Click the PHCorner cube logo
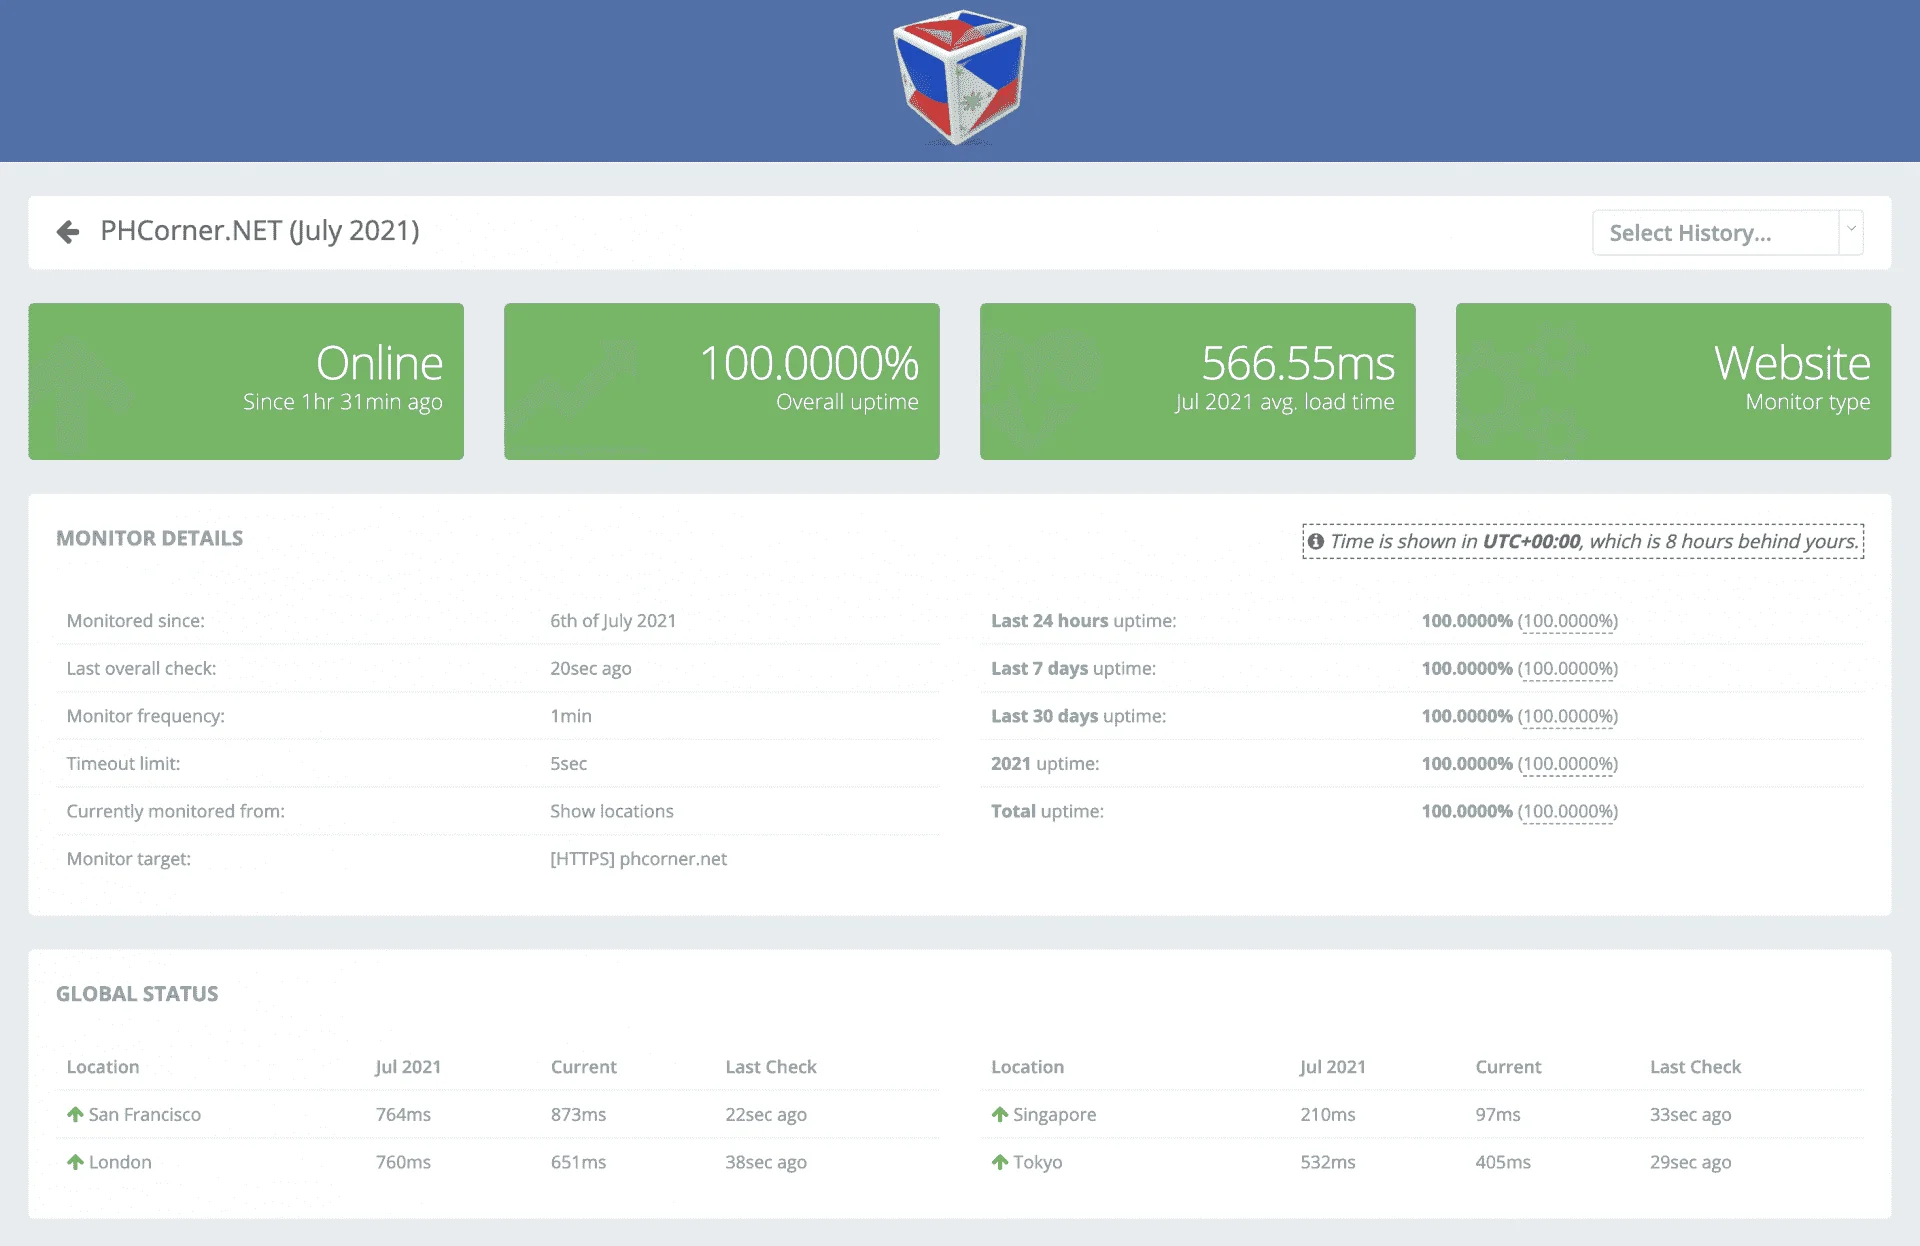Viewport: 1920px width, 1246px height. (960, 78)
